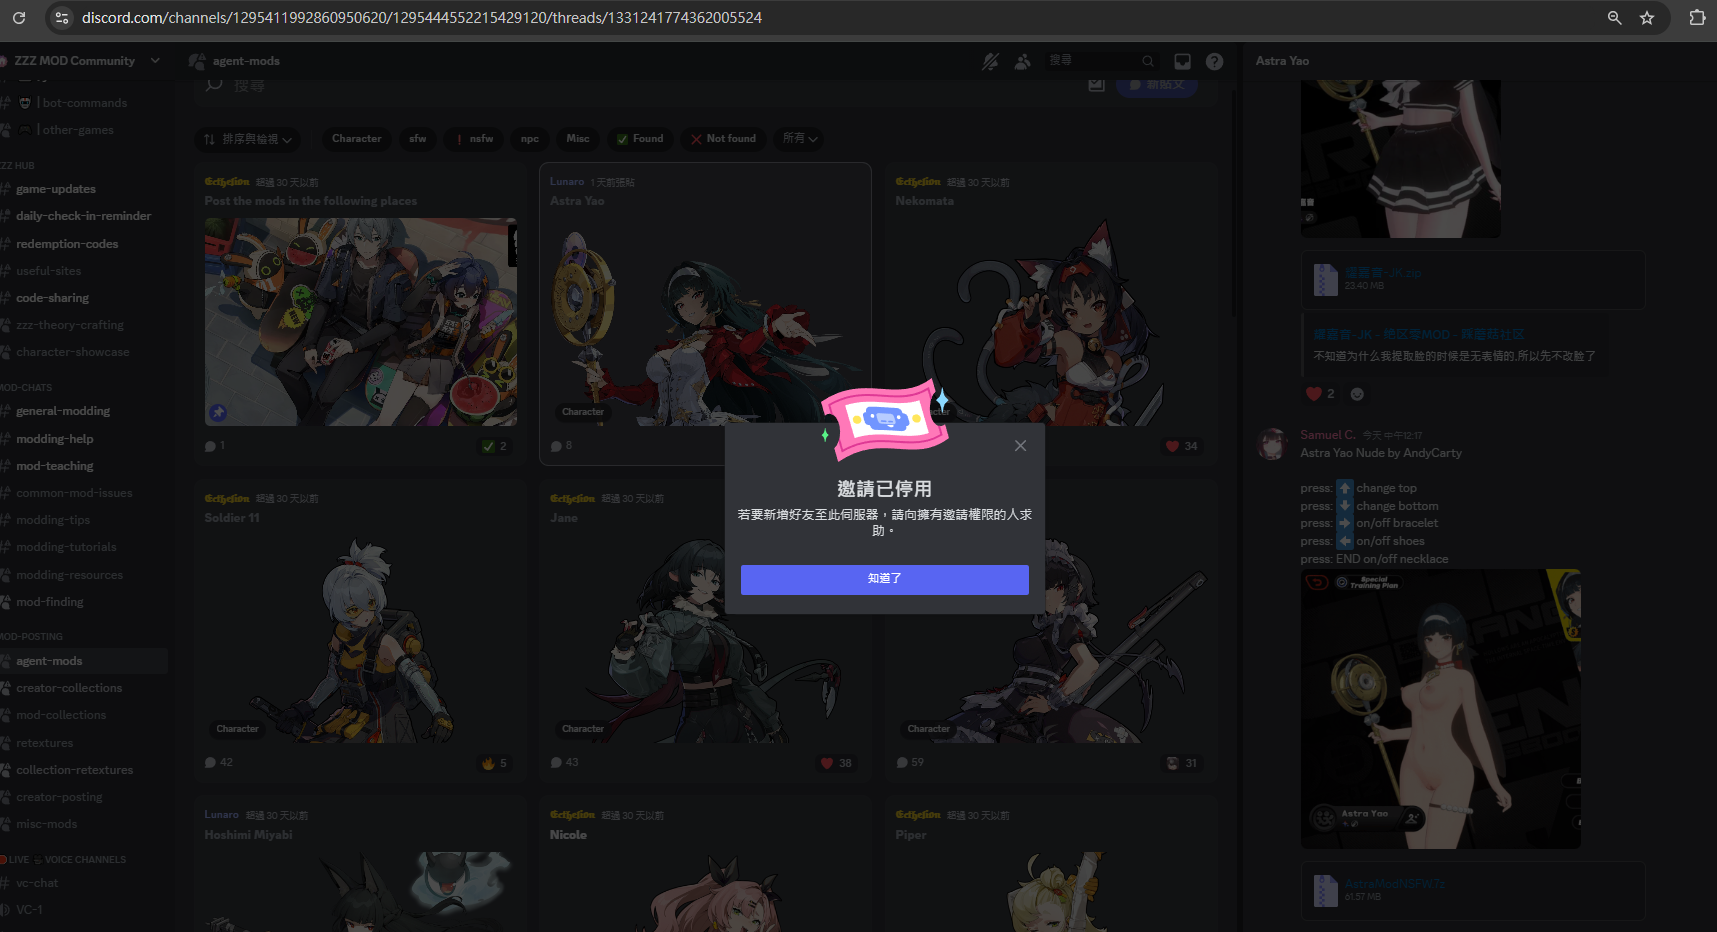Image resolution: width=1717 pixels, height=932 pixels.
Task: Enable the Not found tag filter
Action: 724,139
